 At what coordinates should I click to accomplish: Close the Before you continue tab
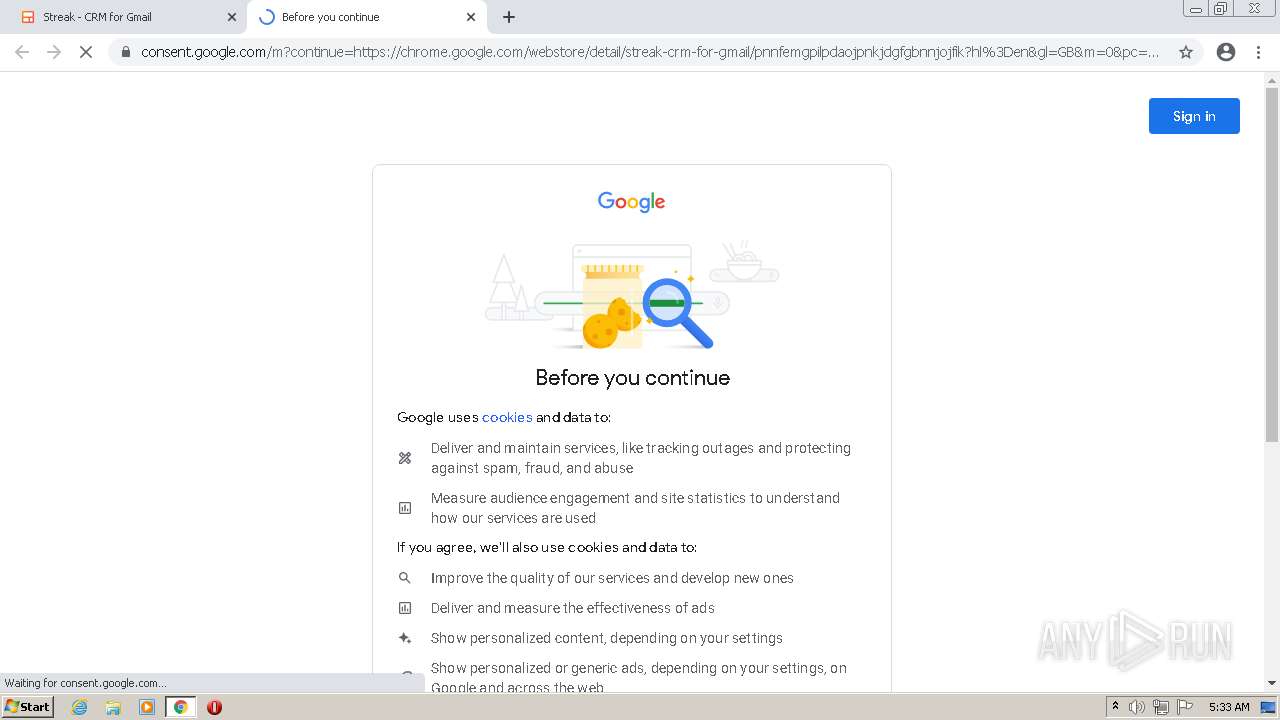[x=471, y=17]
